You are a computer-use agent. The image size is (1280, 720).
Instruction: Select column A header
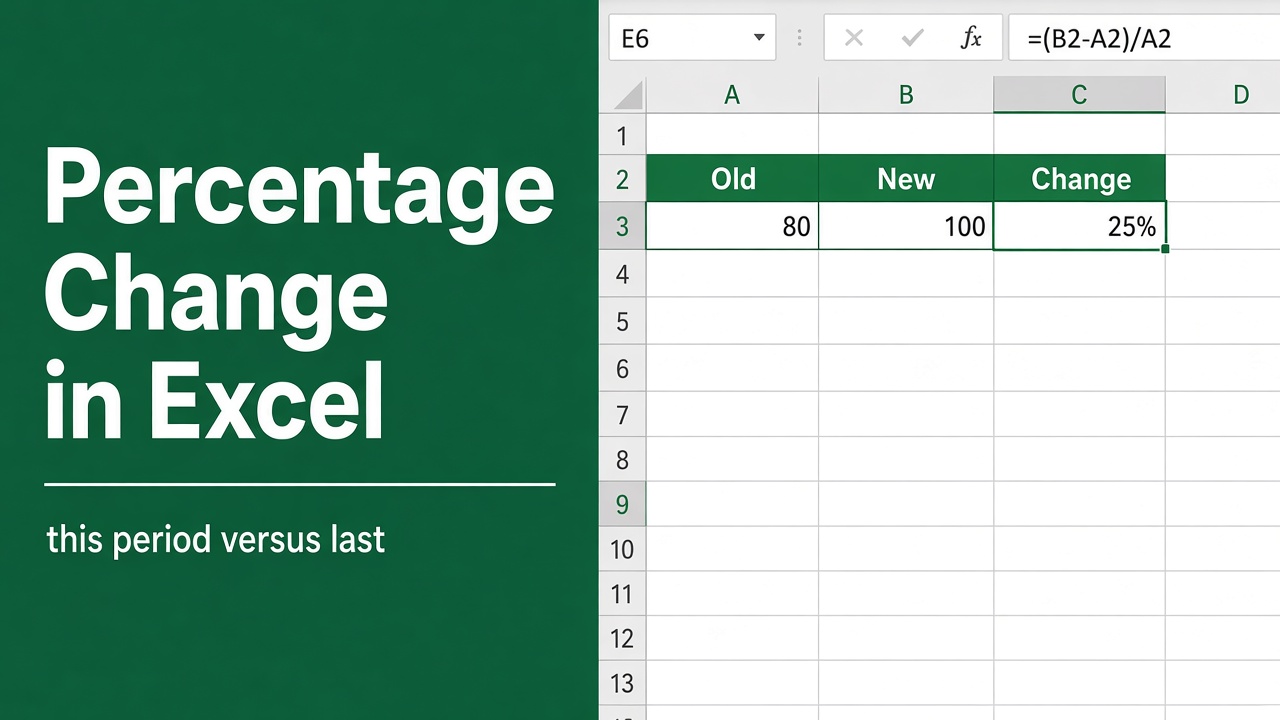732,95
